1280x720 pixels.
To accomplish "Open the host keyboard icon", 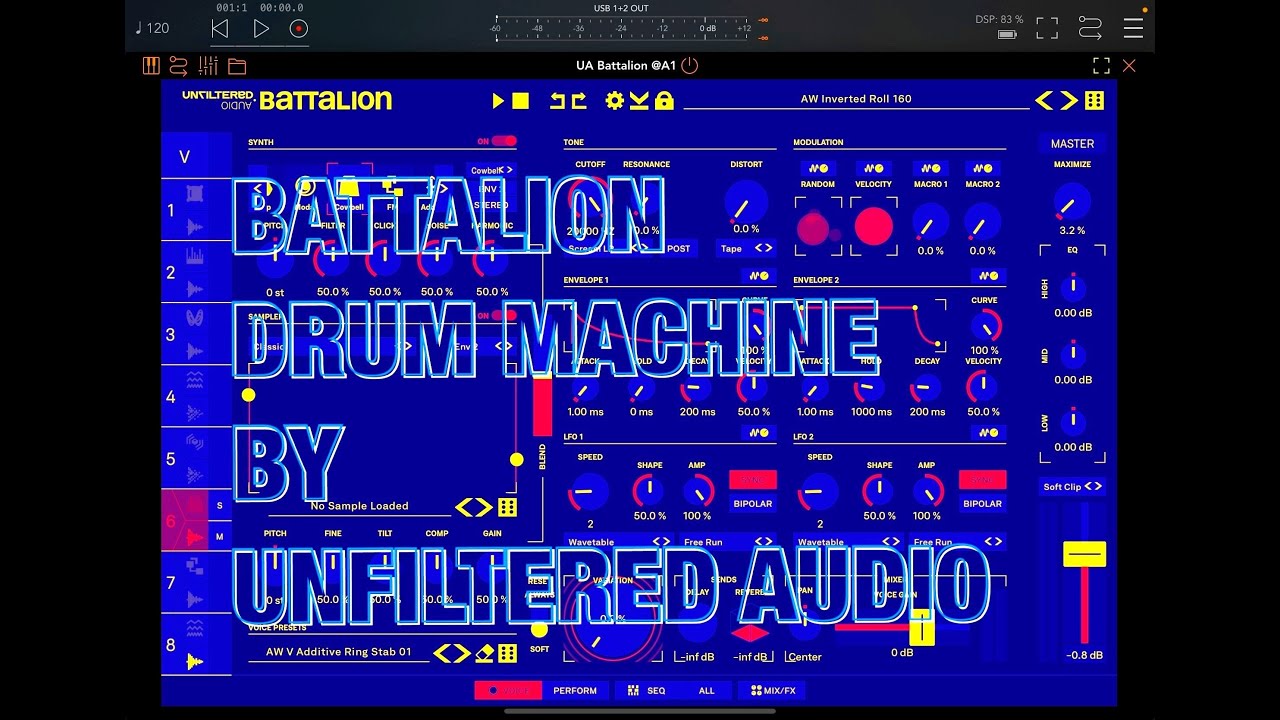I will click(152, 66).
